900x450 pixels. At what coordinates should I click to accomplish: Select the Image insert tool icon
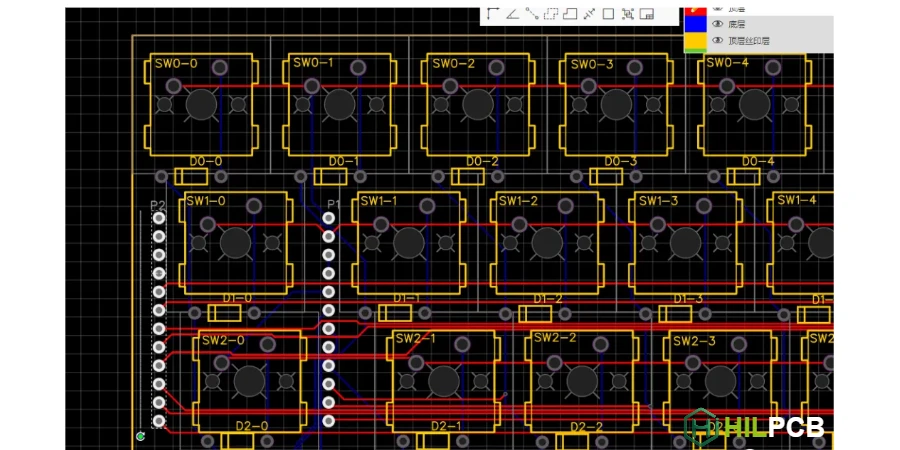coord(647,14)
